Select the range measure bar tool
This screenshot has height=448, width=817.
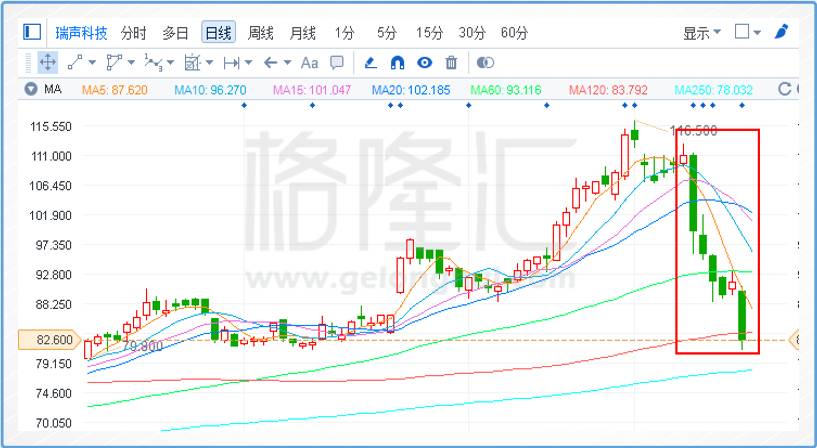coord(231,63)
